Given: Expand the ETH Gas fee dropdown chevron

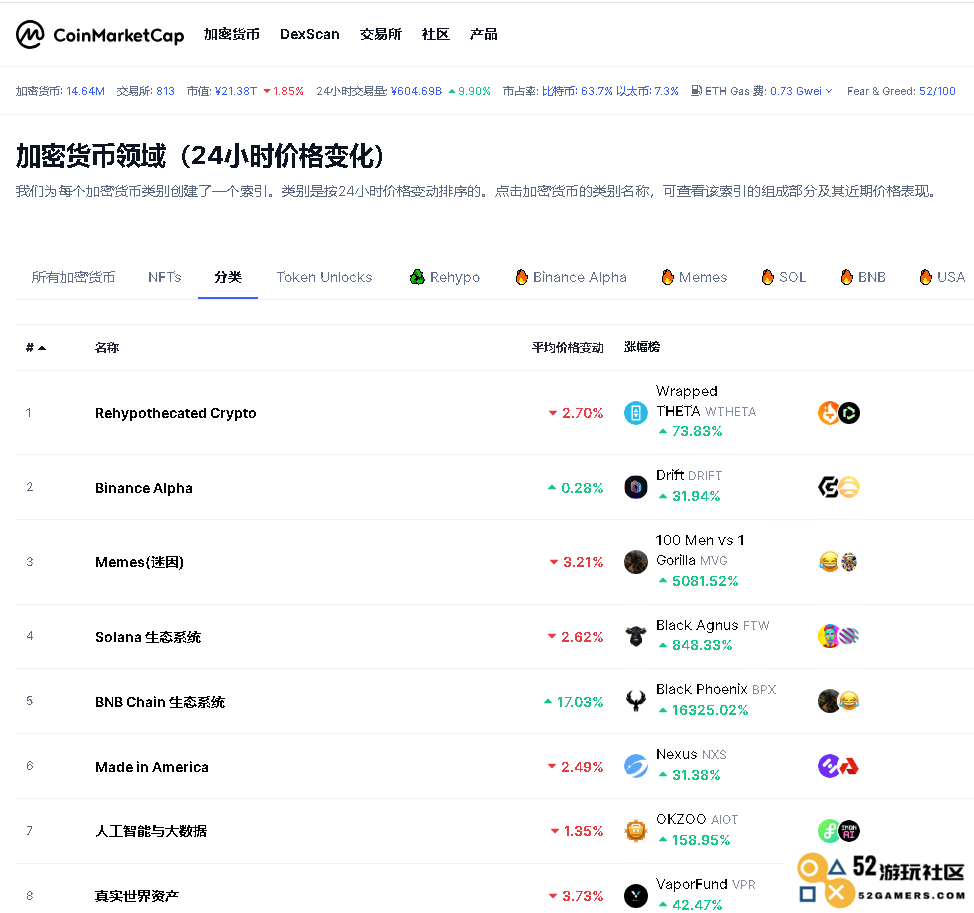Looking at the screenshot, I should pyautogui.click(x=829, y=91).
